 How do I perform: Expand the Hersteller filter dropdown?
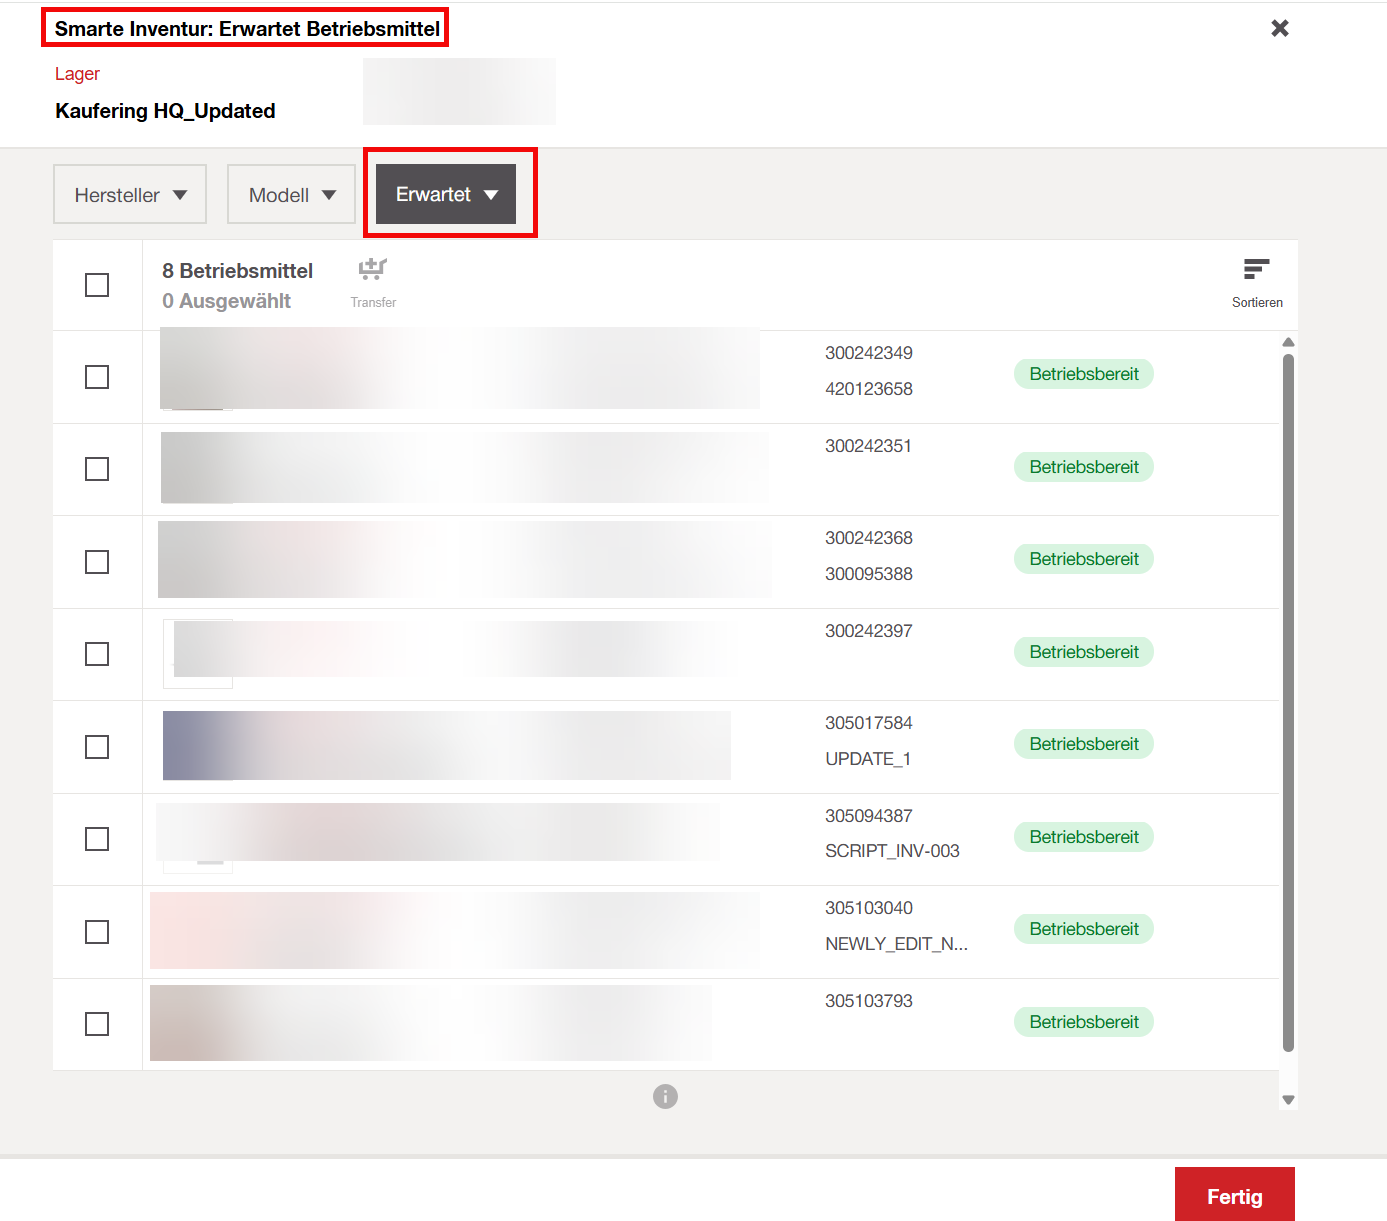130,195
